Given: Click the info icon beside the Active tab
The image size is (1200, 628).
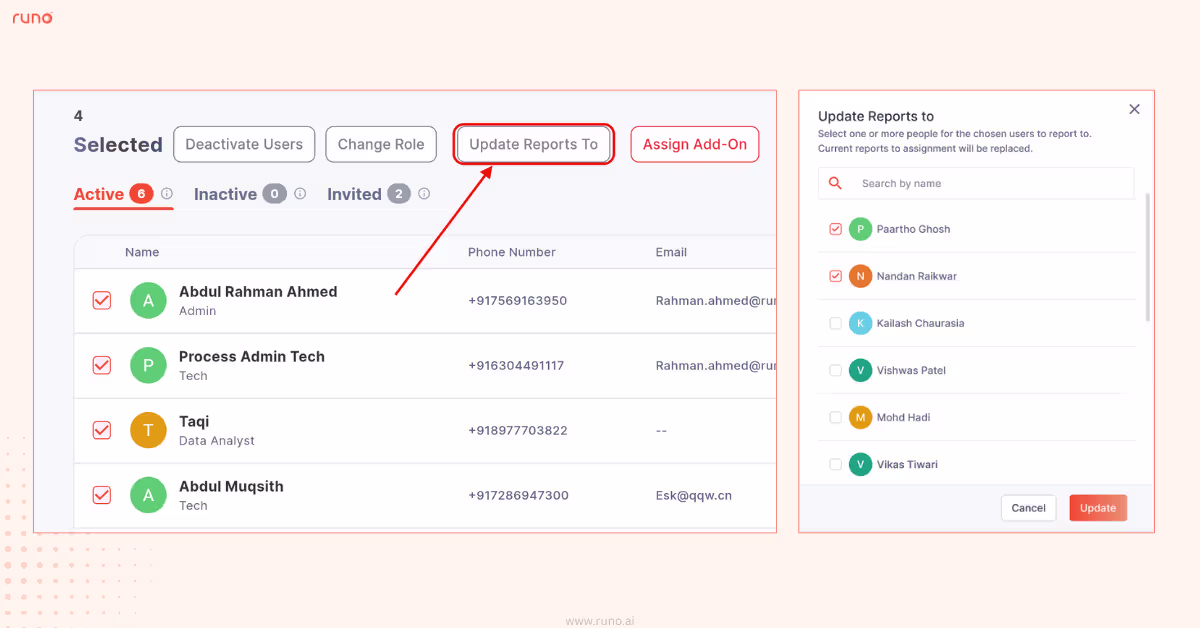Looking at the screenshot, I should pos(167,193).
